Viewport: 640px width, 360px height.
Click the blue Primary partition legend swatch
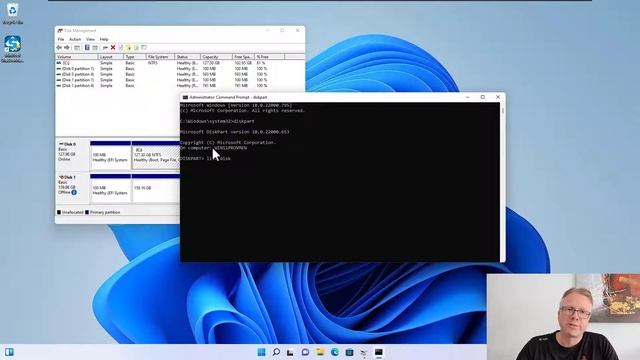tap(87, 212)
